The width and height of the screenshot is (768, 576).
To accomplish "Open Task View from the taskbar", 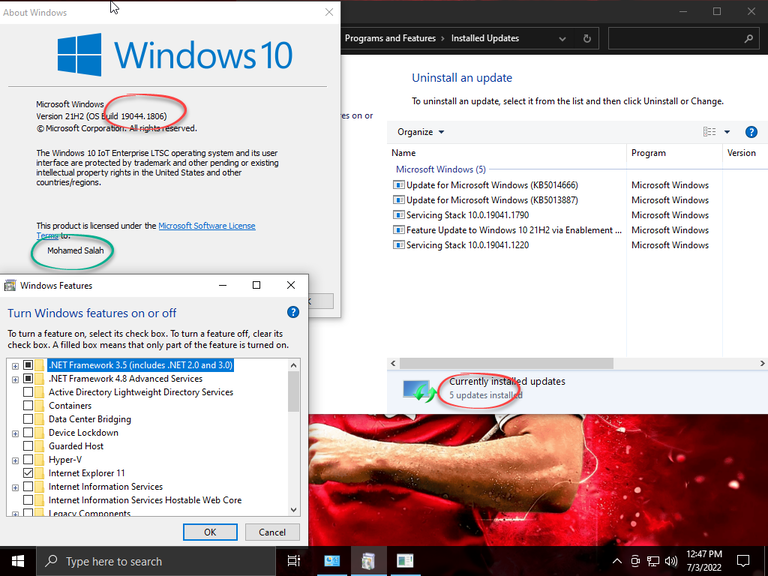I will click(293, 561).
